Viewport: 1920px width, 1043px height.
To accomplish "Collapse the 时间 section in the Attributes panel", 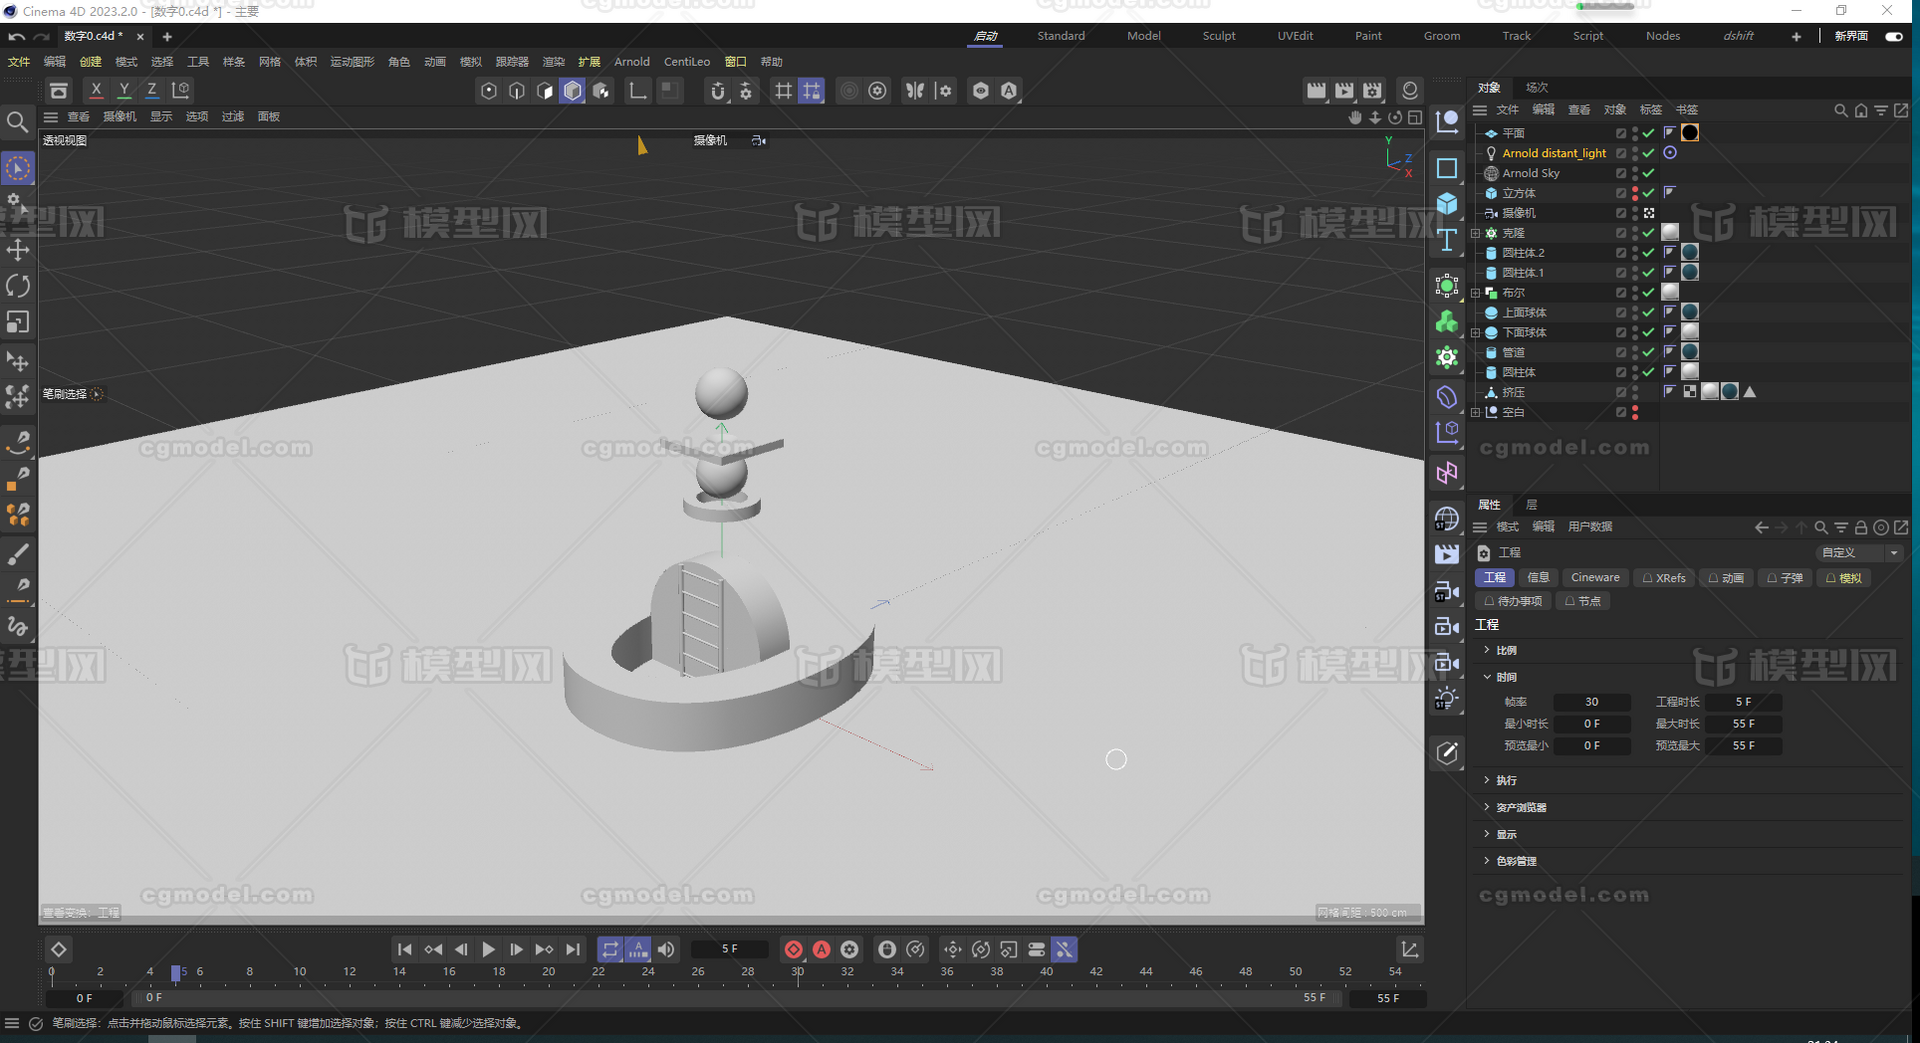I will click(x=1487, y=676).
